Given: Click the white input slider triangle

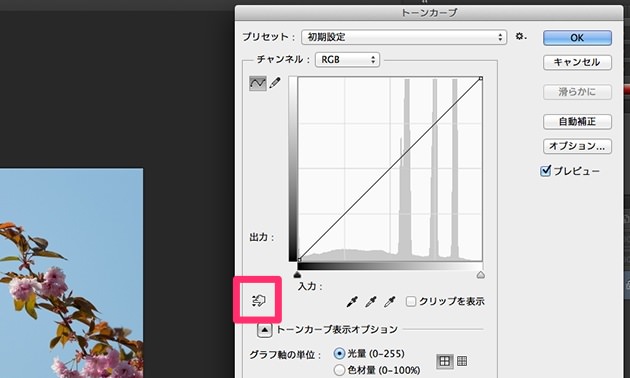Looking at the screenshot, I should (481, 275).
